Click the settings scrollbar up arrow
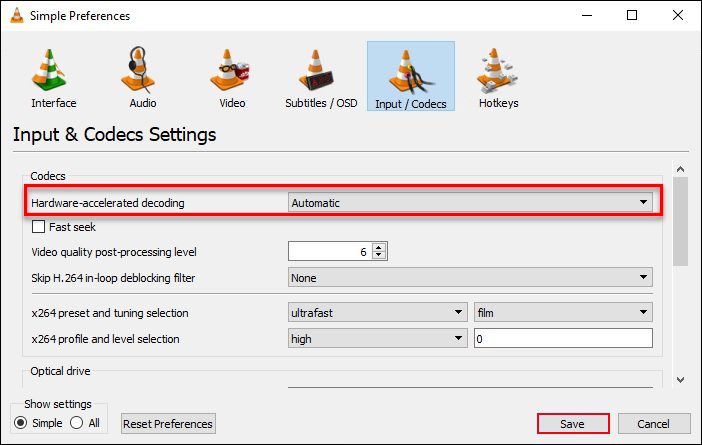This screenshot has width=702, height=445. point(681,169)
